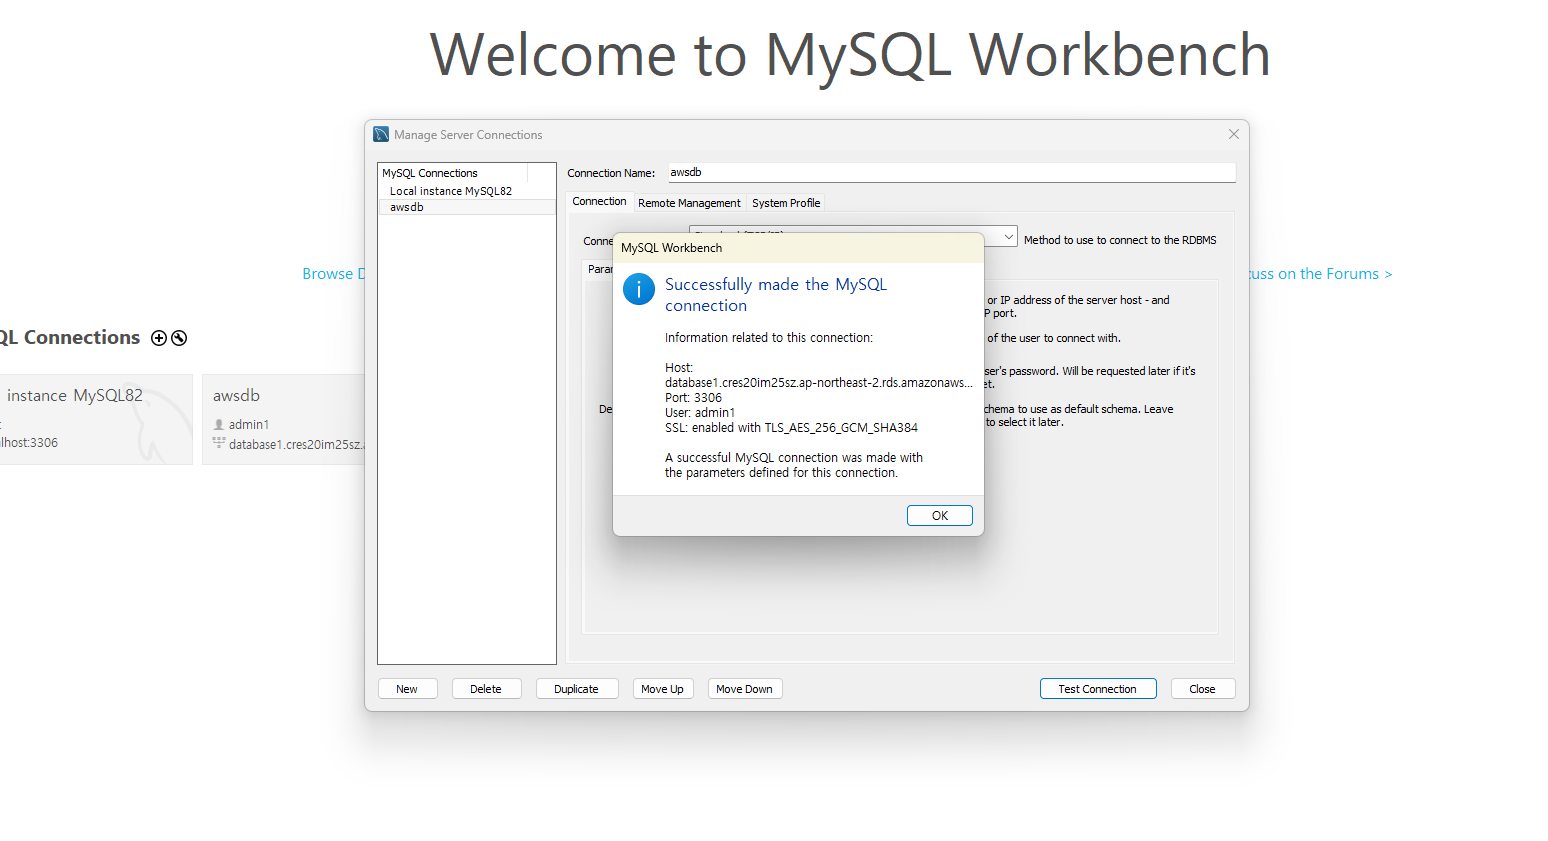Click 'User: admin1' text in dialog
This screenshot has width=1548, height=841.
click(x=700, y=413)
